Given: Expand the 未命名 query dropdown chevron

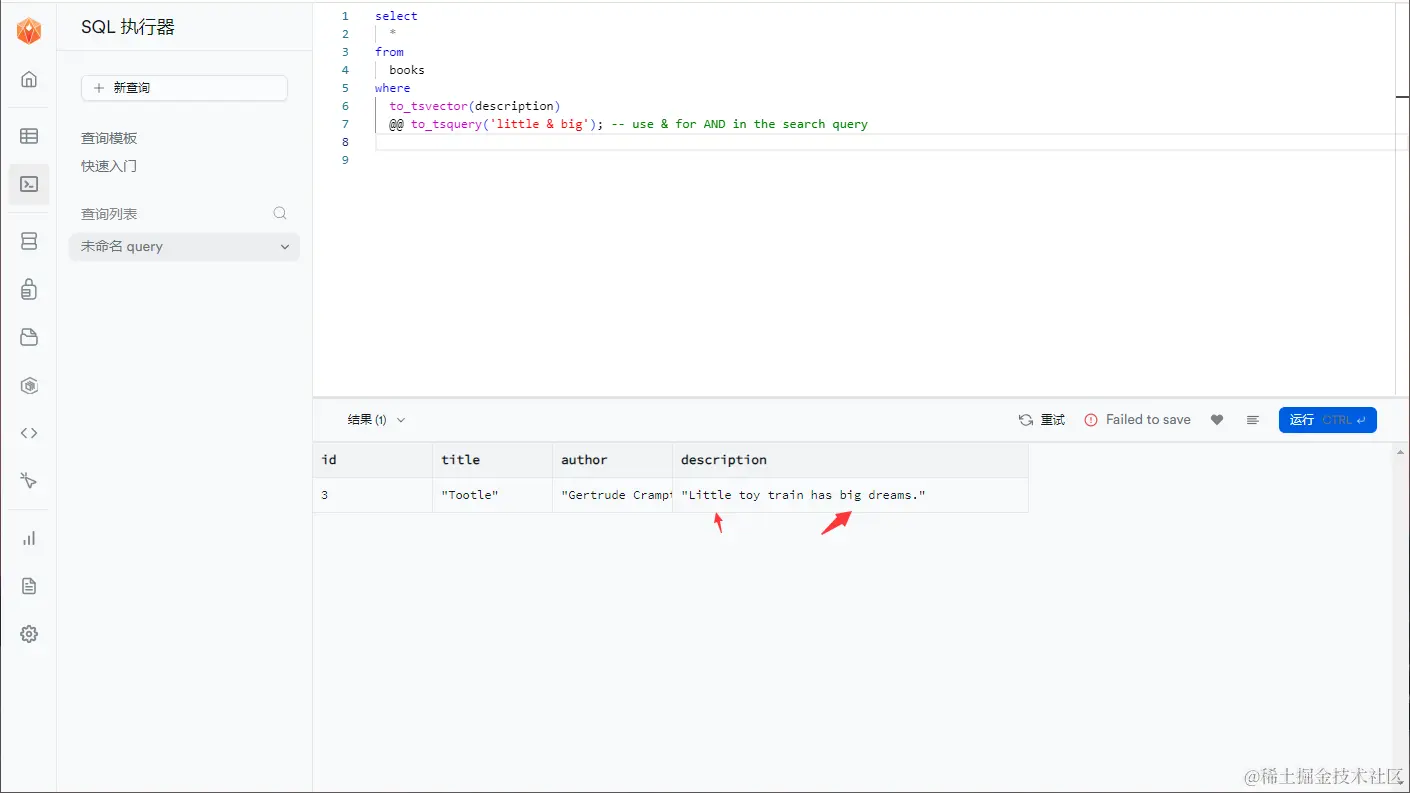Looking at the screenshot, I should (x=285, y=247).
